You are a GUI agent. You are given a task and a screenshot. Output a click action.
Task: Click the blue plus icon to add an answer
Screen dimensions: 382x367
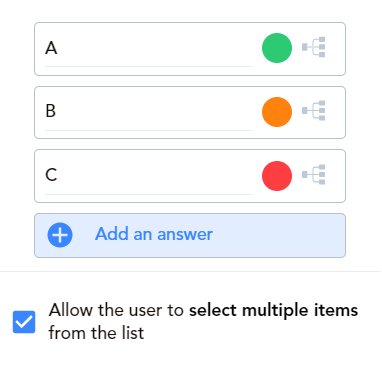coord(60,235)
